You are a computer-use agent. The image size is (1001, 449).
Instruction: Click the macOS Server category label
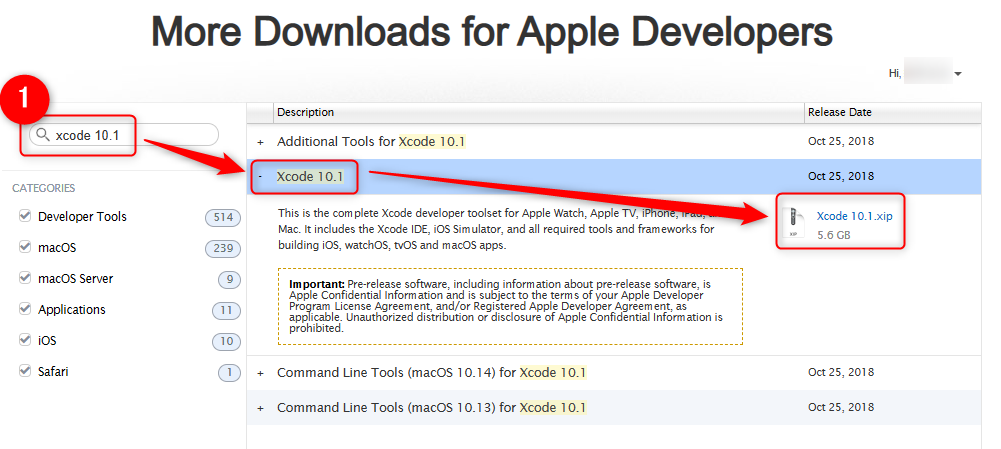tap(75, 278)
